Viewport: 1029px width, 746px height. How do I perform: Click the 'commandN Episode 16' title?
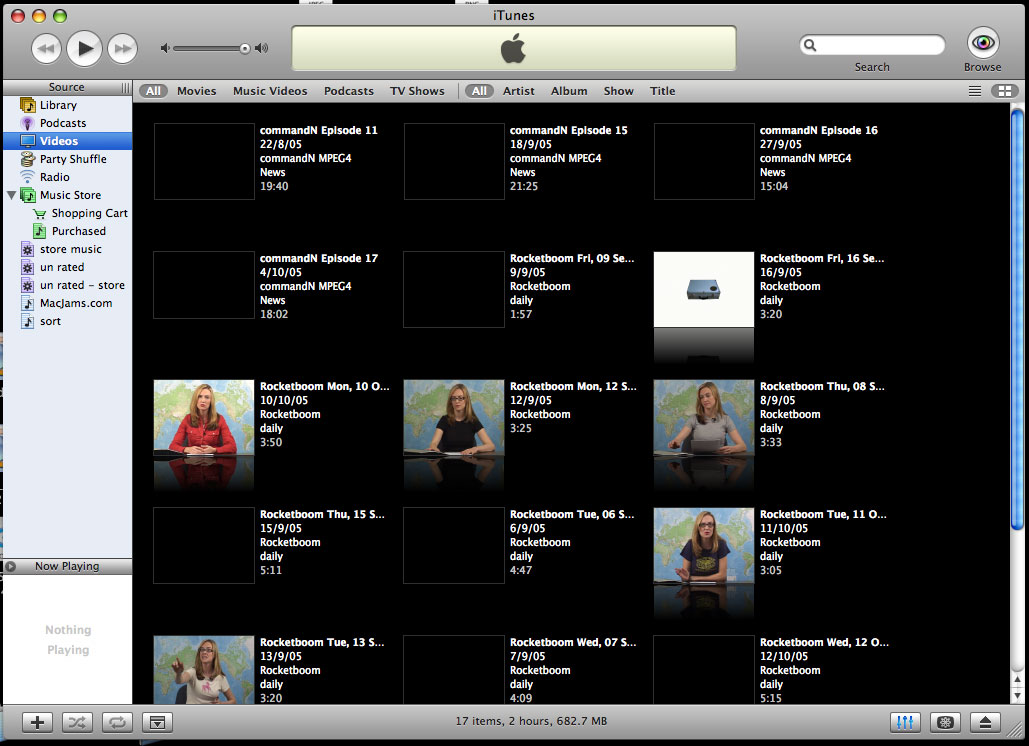click(818, 130)
